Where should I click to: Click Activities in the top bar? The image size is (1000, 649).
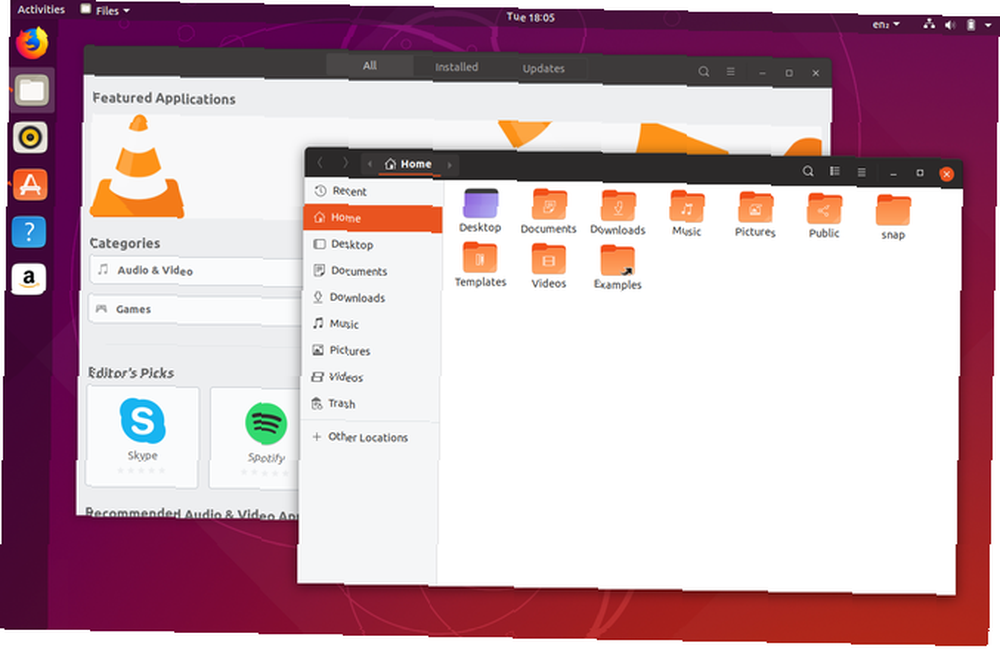coord(41,9)
